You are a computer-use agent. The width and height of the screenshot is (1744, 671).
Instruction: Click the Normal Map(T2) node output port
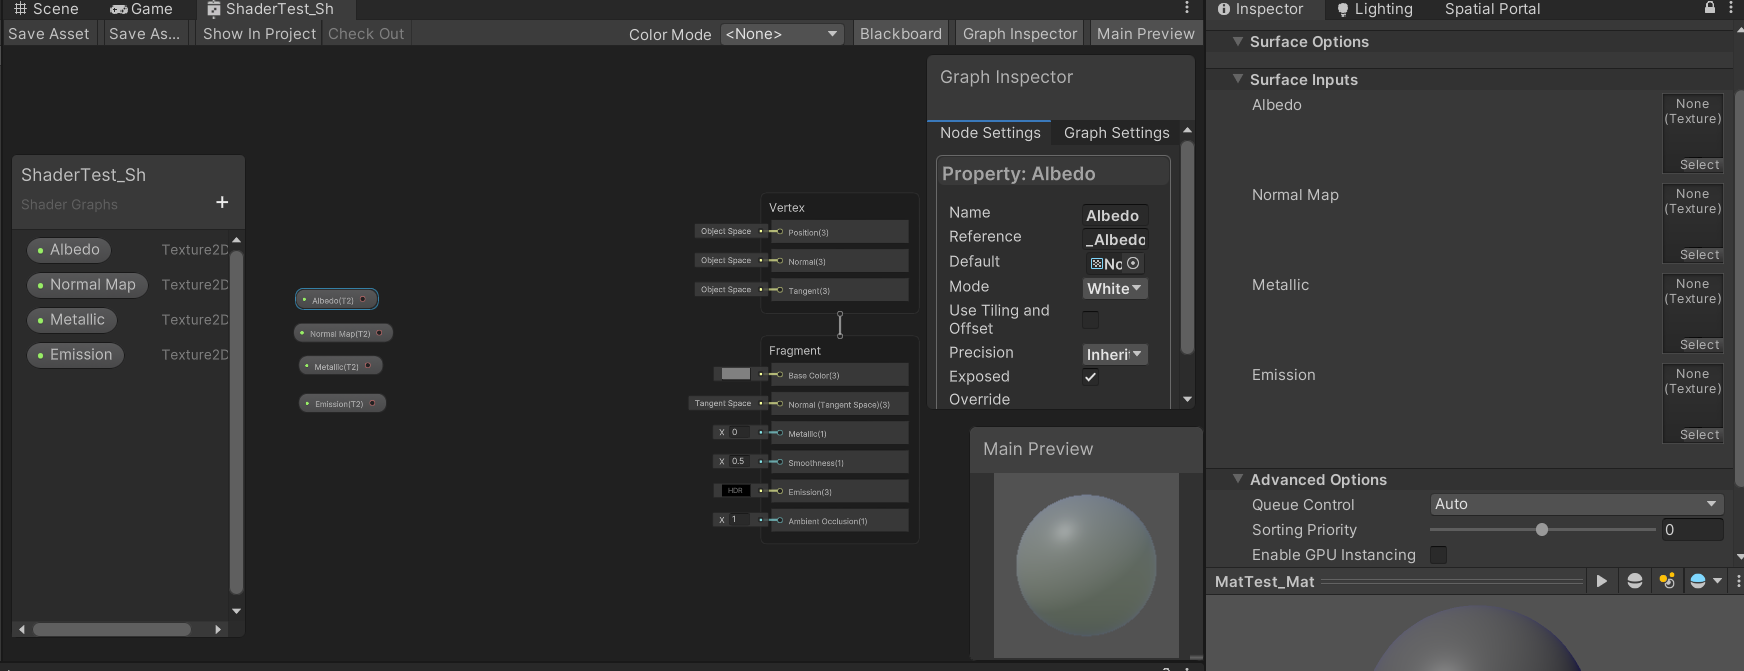click(379, 333)
